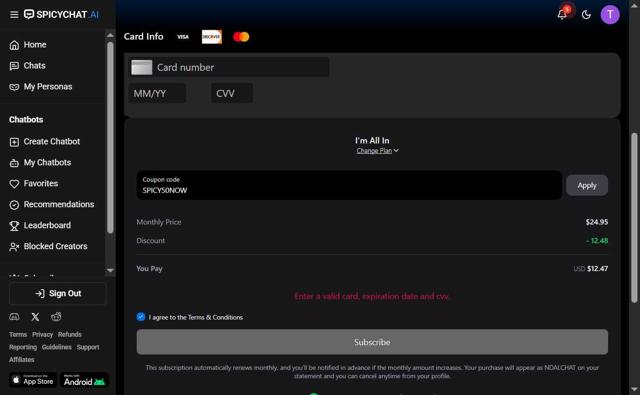Open the hamburger menu icon
The height and width of the screenshot is (395, 640).
click(x=14, y=15)
